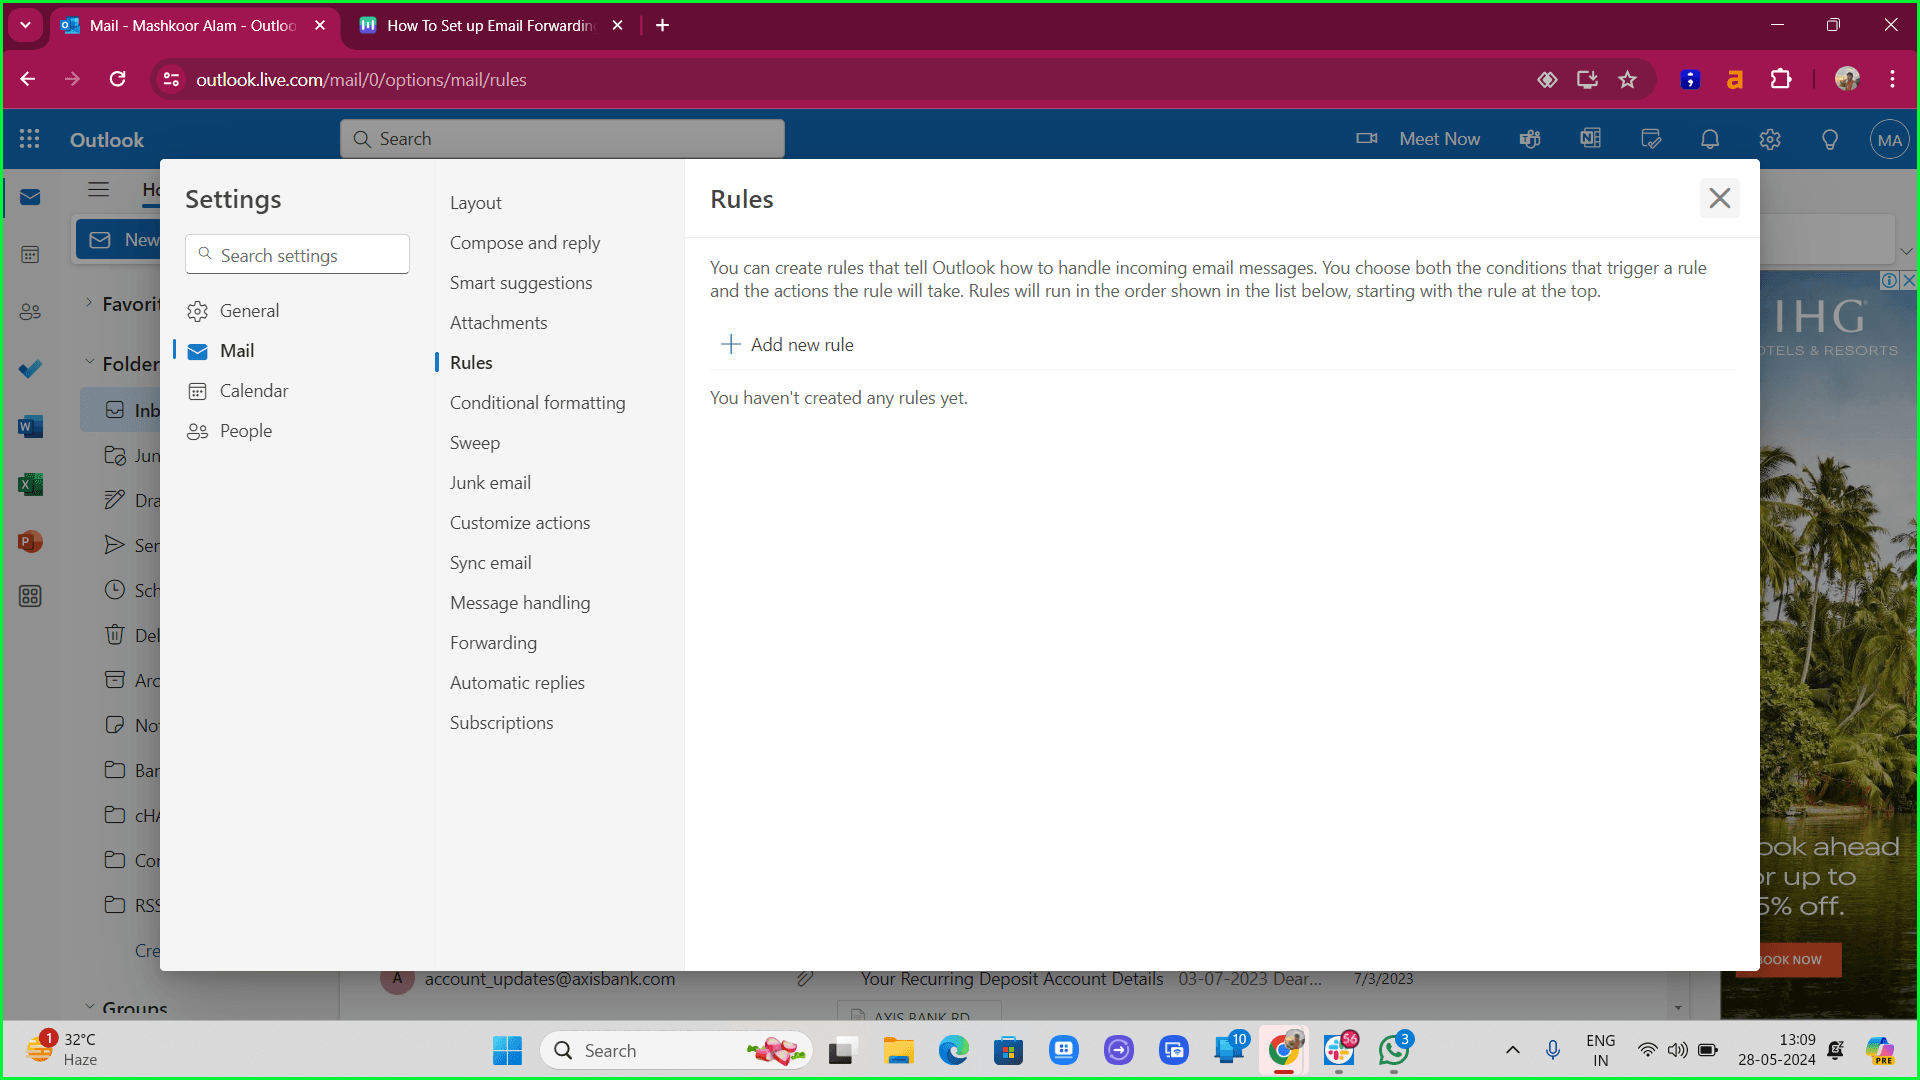Open the settings gear in Outlook header
1920x1080 pixels.
tap(1770, 139)
